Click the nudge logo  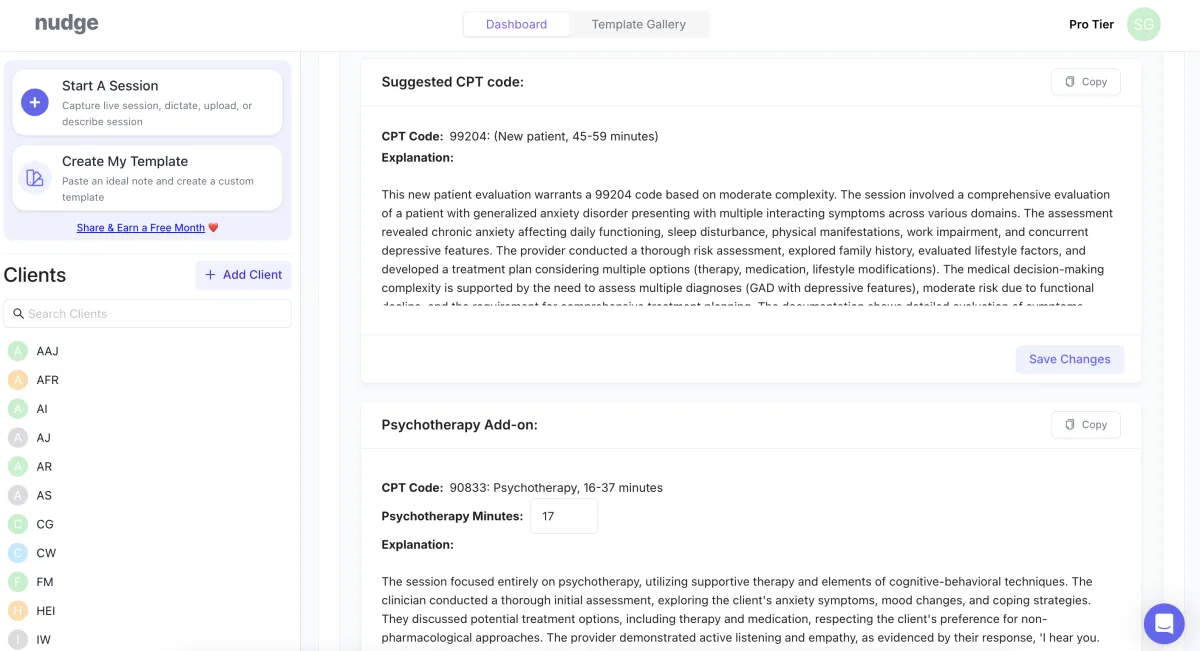point(67,24)
